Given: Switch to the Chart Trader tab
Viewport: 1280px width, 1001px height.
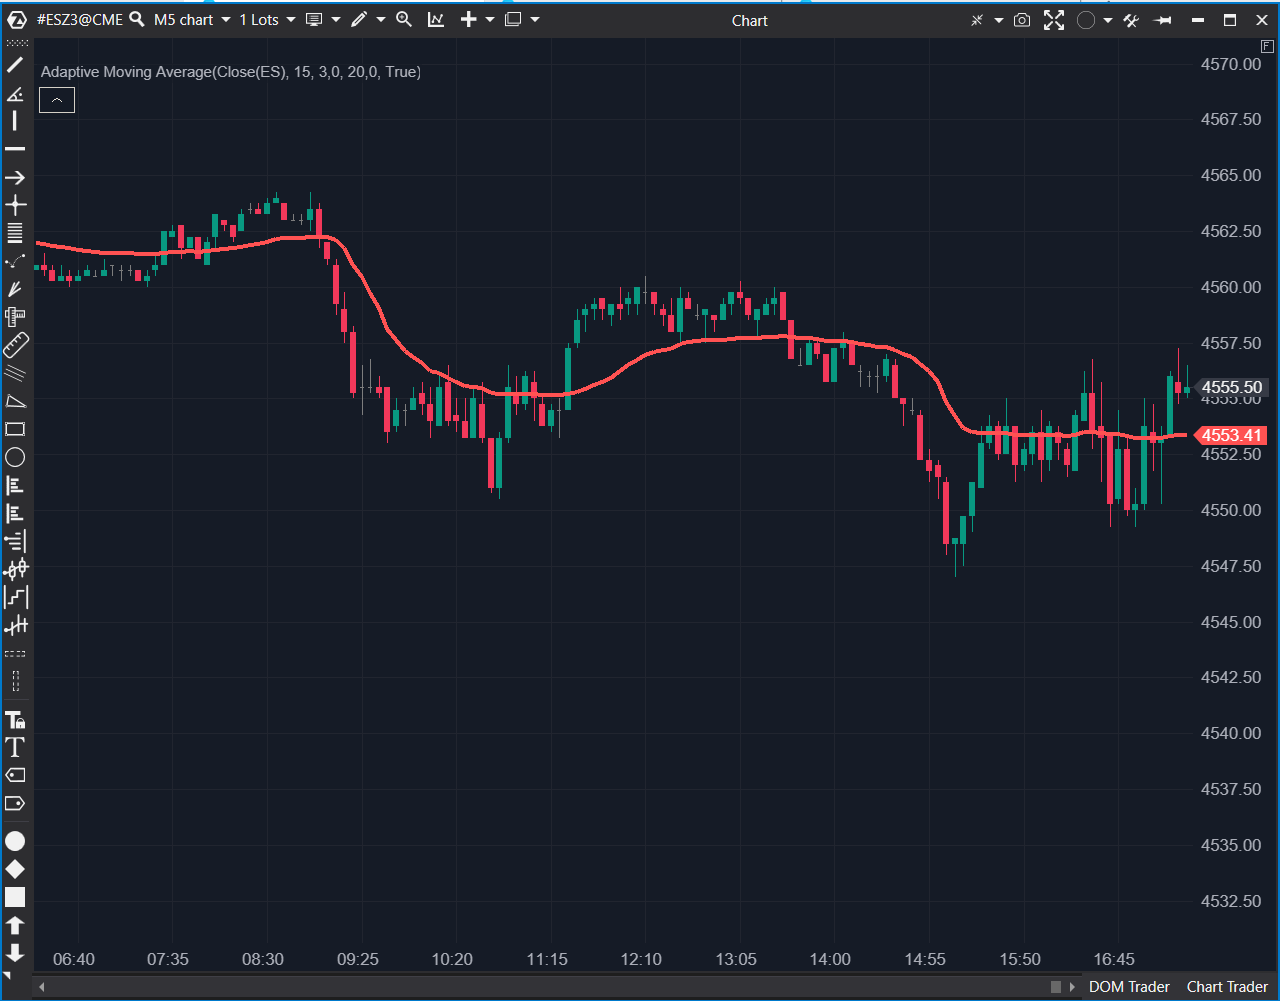Looking at the screenshot, I should pos(1227,986).
